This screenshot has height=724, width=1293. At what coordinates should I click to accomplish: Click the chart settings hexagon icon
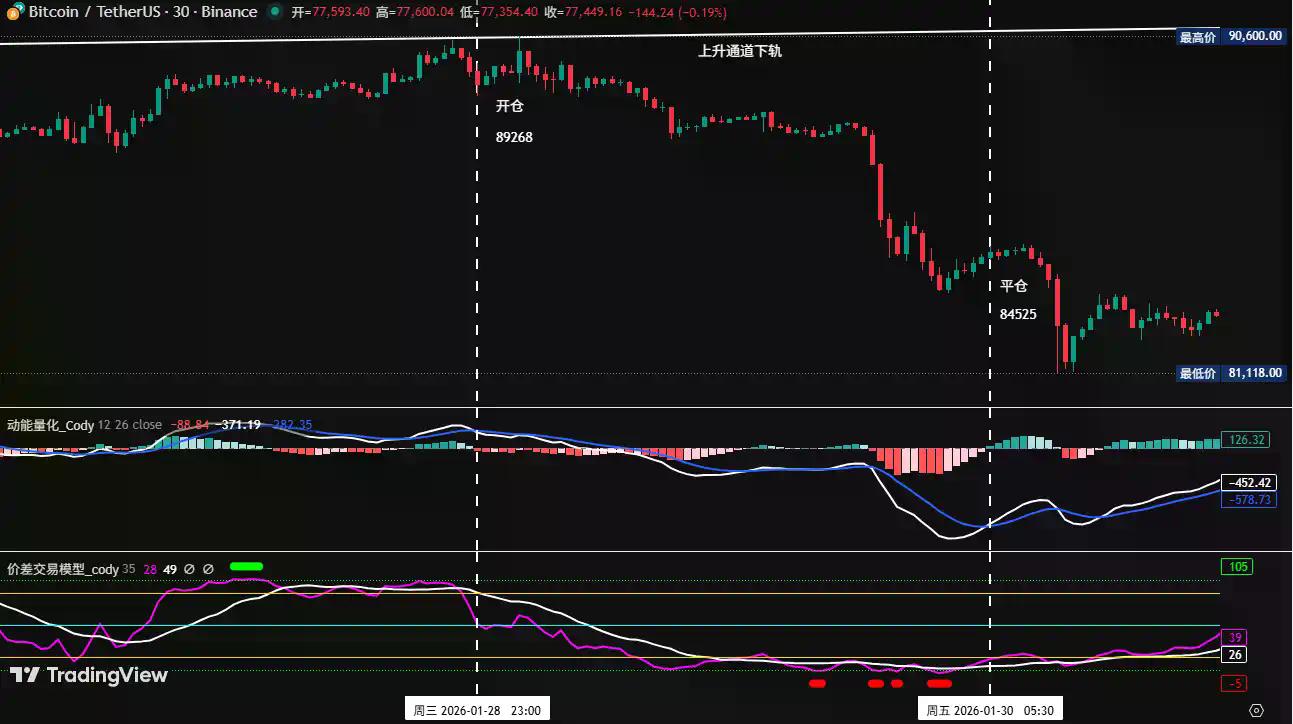(1257, 710)
